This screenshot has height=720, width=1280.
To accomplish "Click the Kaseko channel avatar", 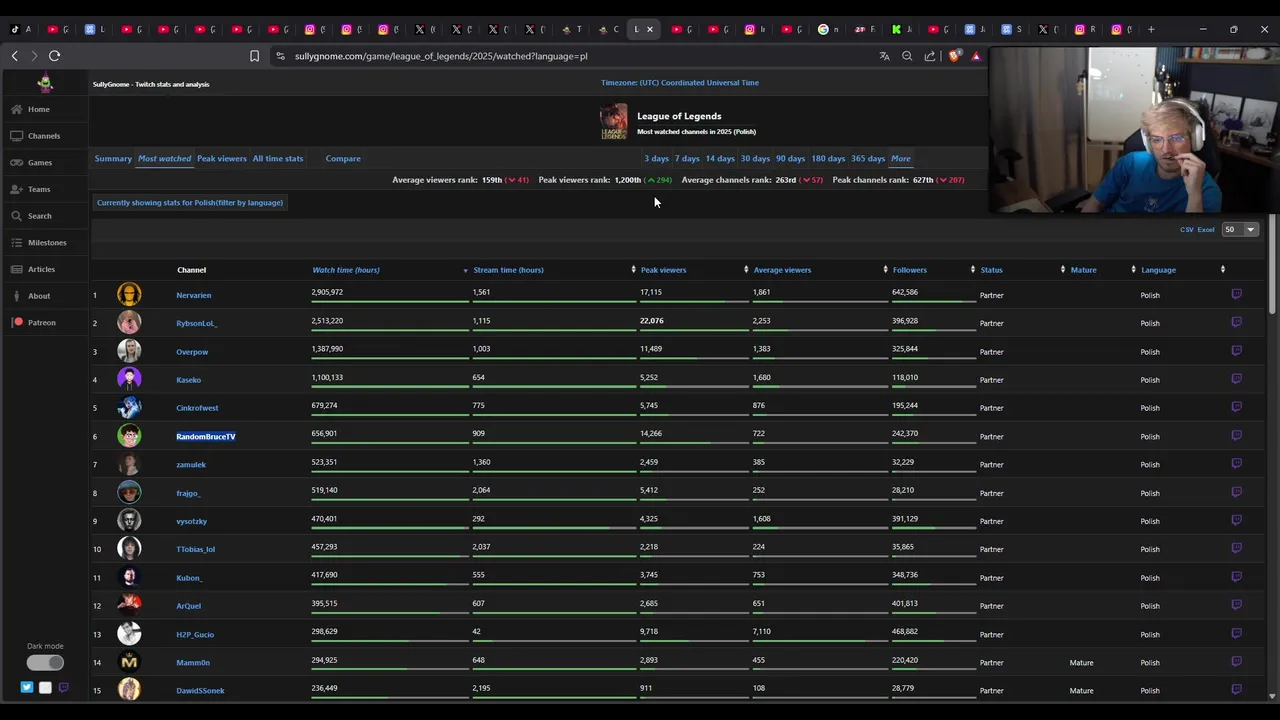I will click(x=129, y=378).
